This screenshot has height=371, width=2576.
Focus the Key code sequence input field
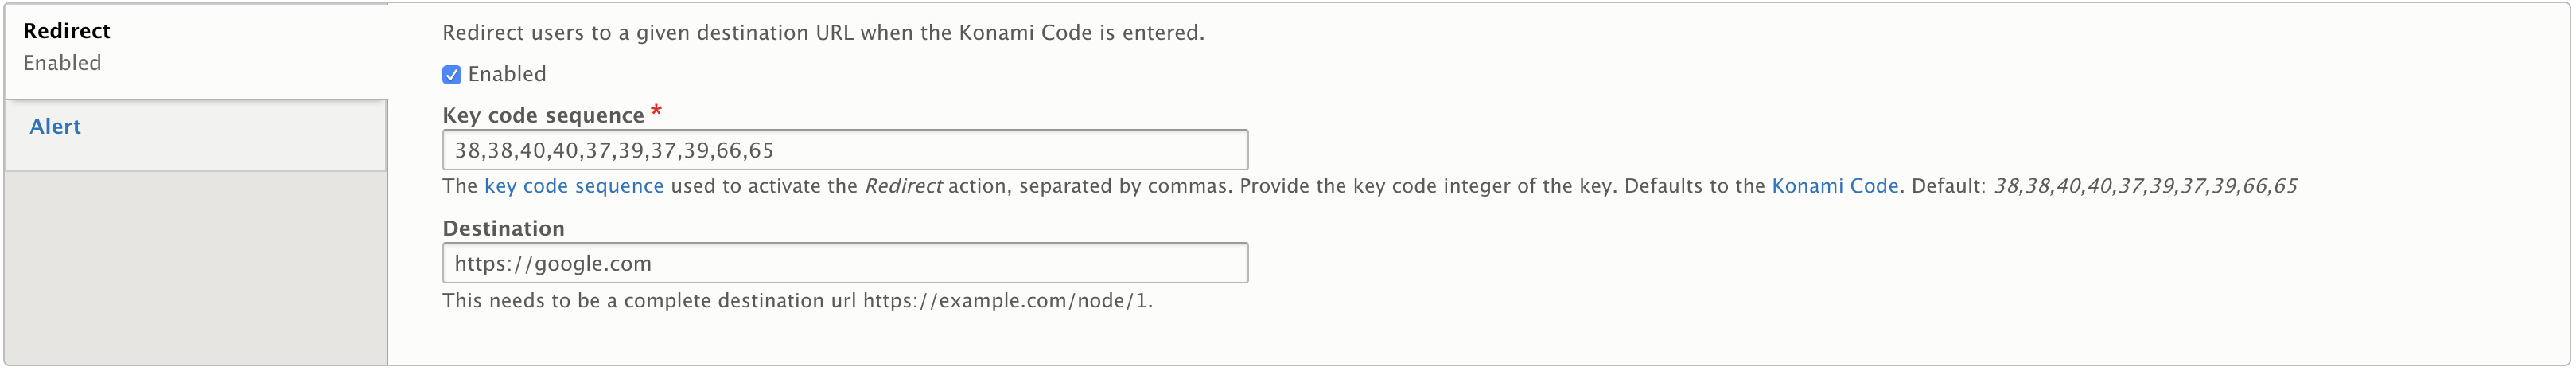click(844, 150)
